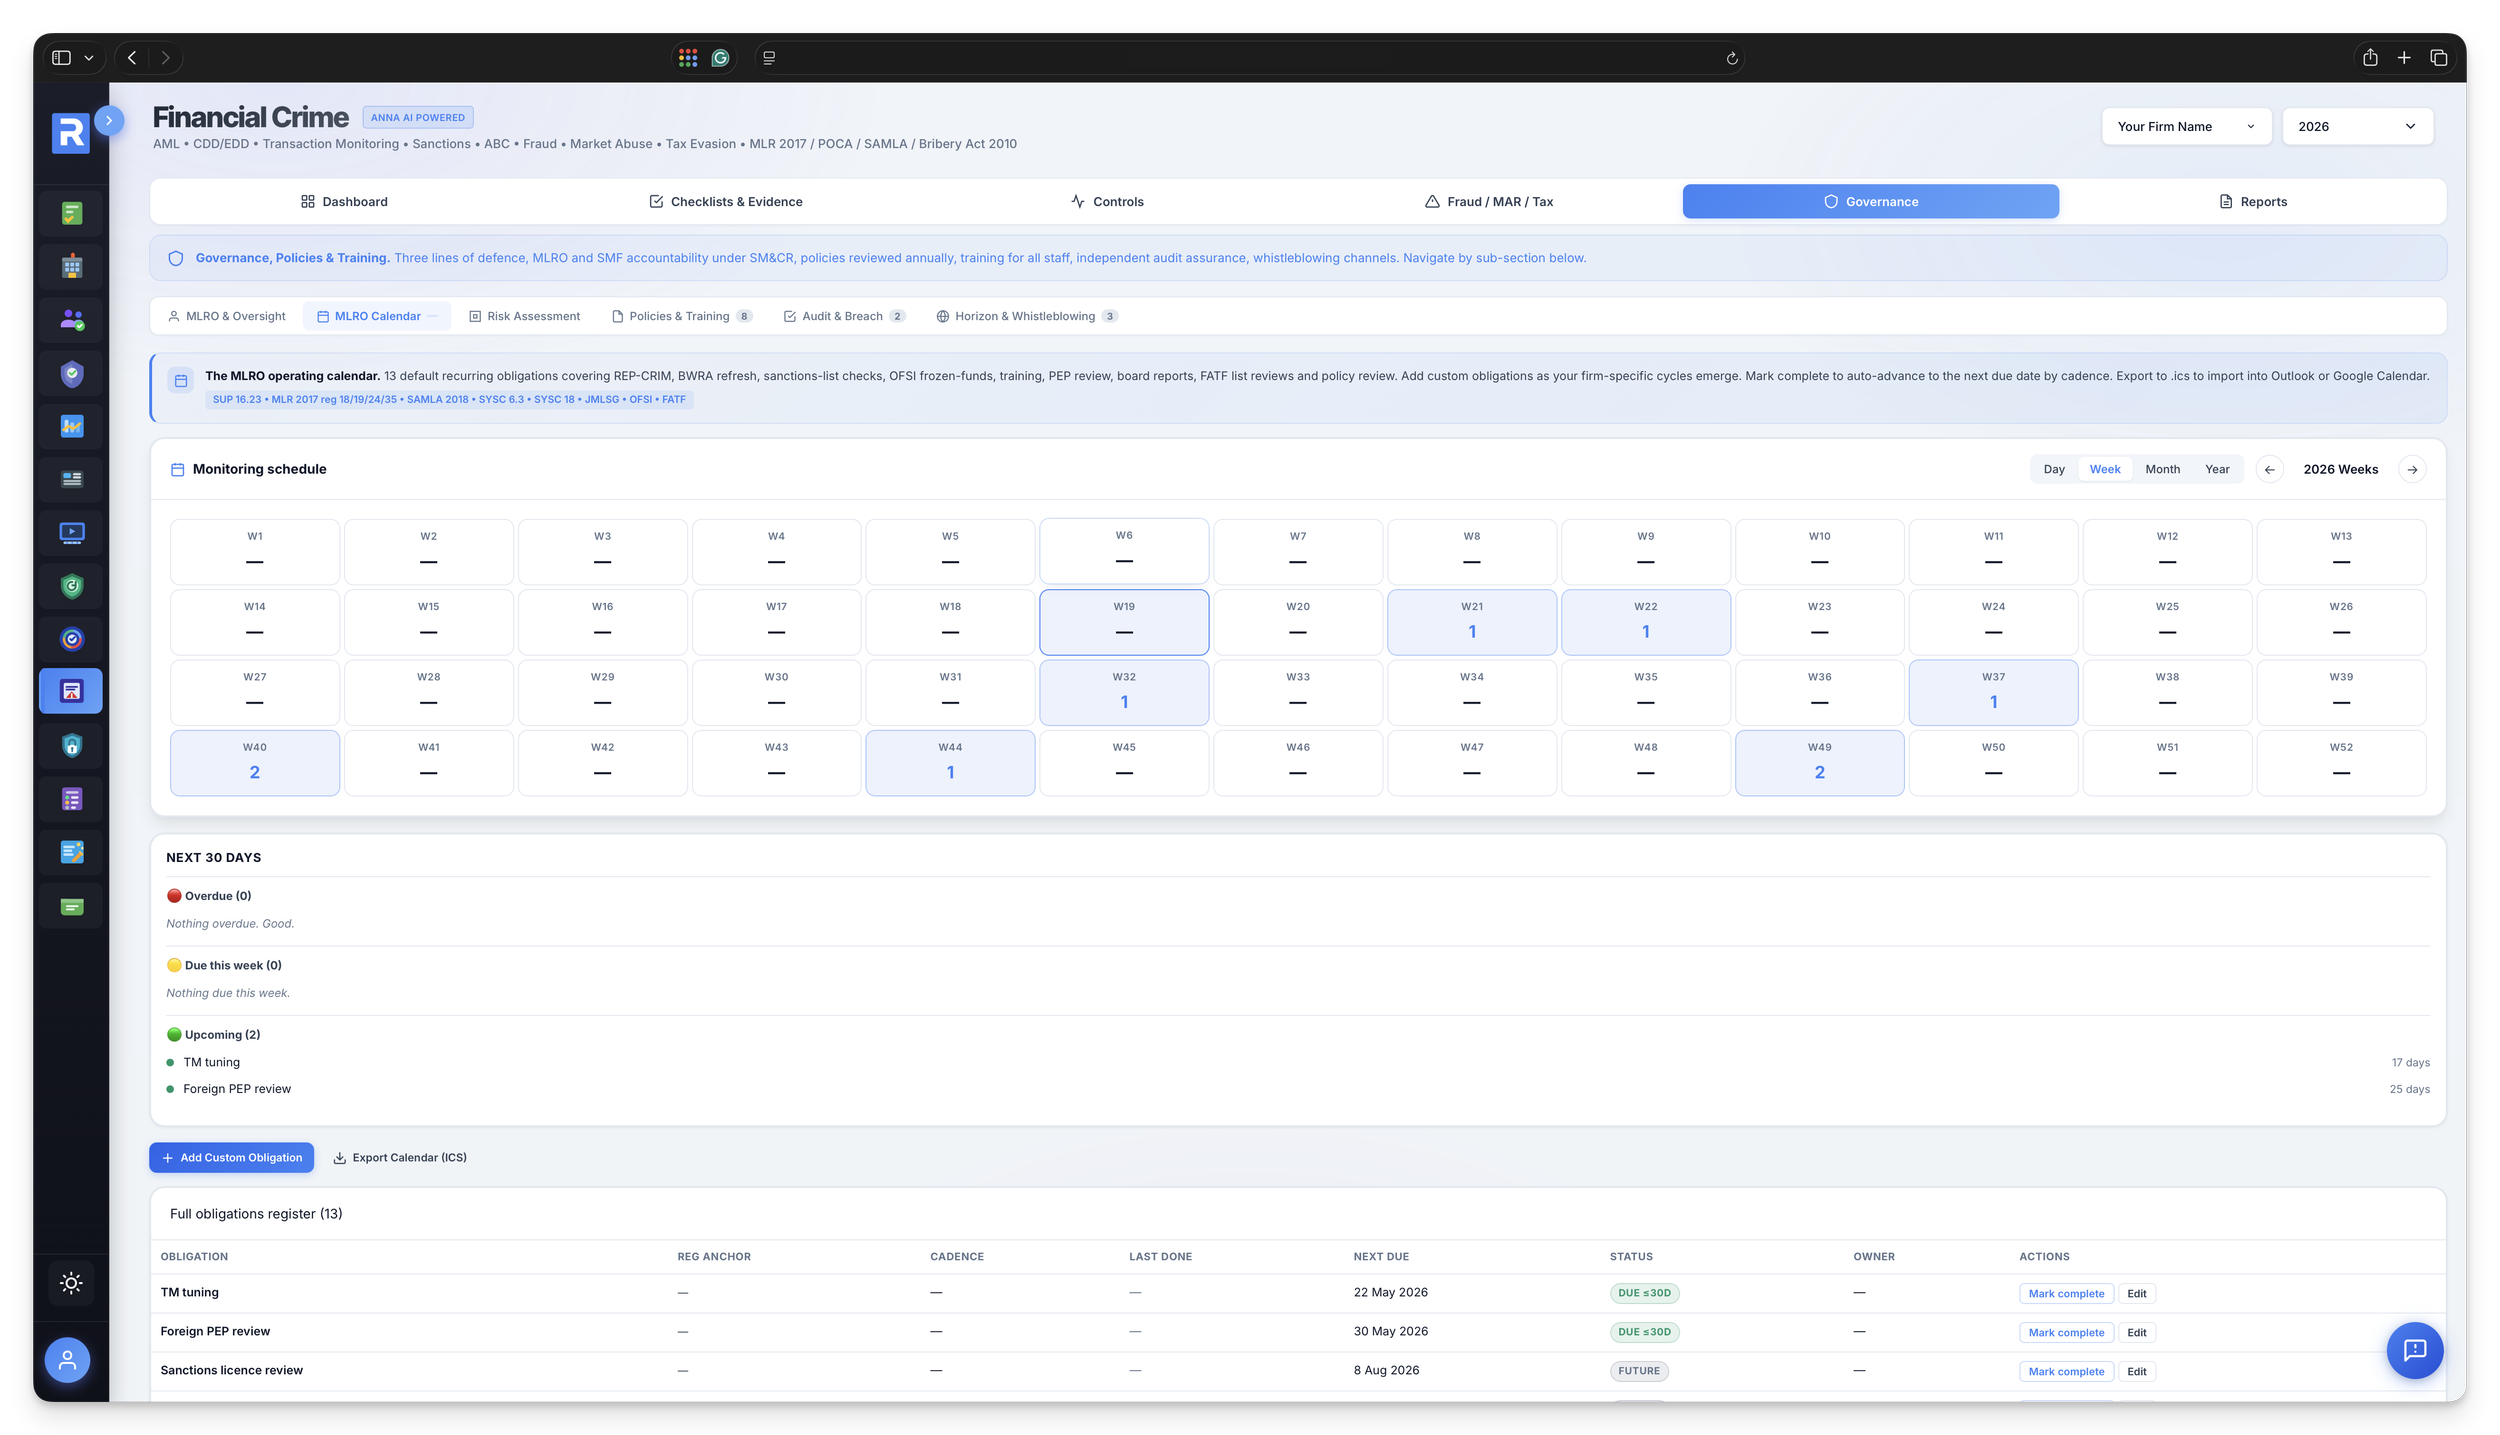This screenshot has width=2500, height=1435.
Task: Open the video monitor training sidebar icon
Action: click(71, 532)
